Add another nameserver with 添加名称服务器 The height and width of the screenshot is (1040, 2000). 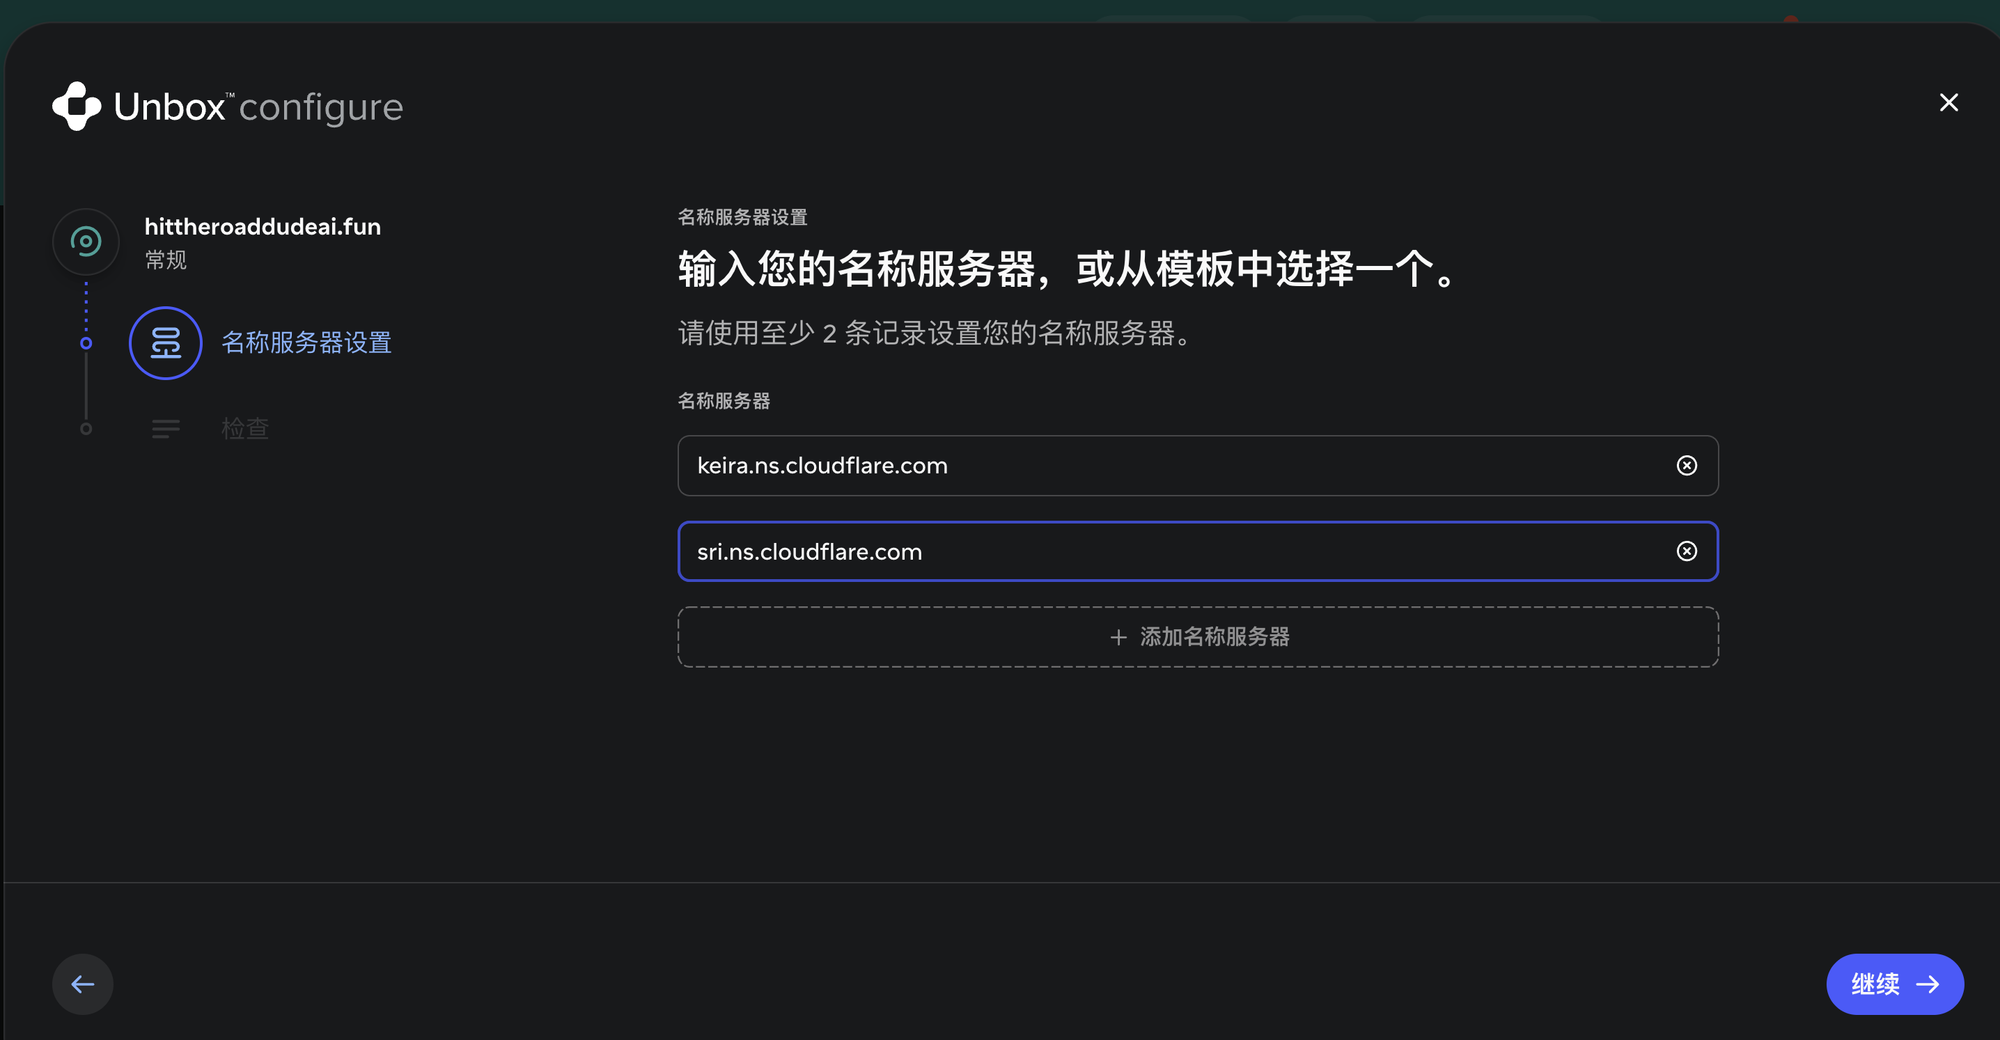click(x=1198, y=637)
